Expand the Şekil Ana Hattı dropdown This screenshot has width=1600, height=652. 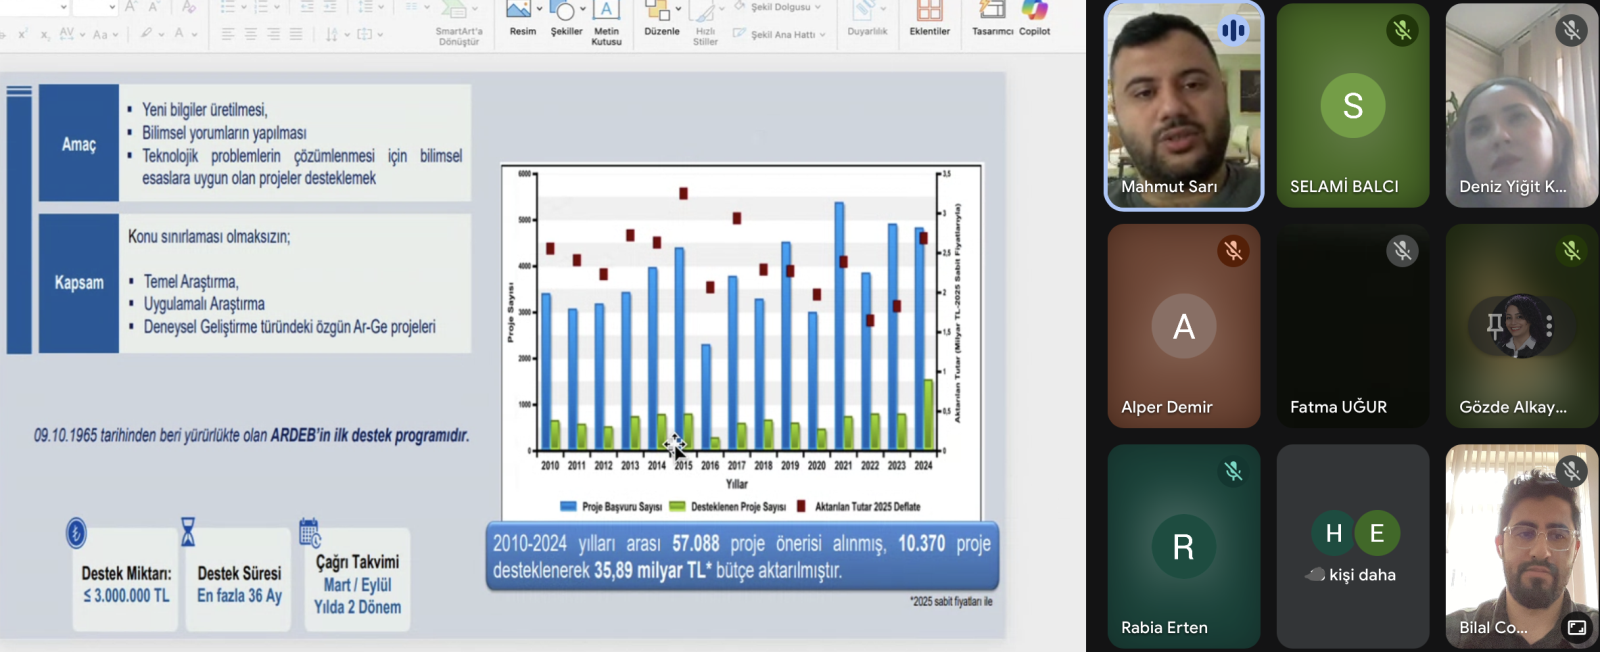[x=822, y=34]
